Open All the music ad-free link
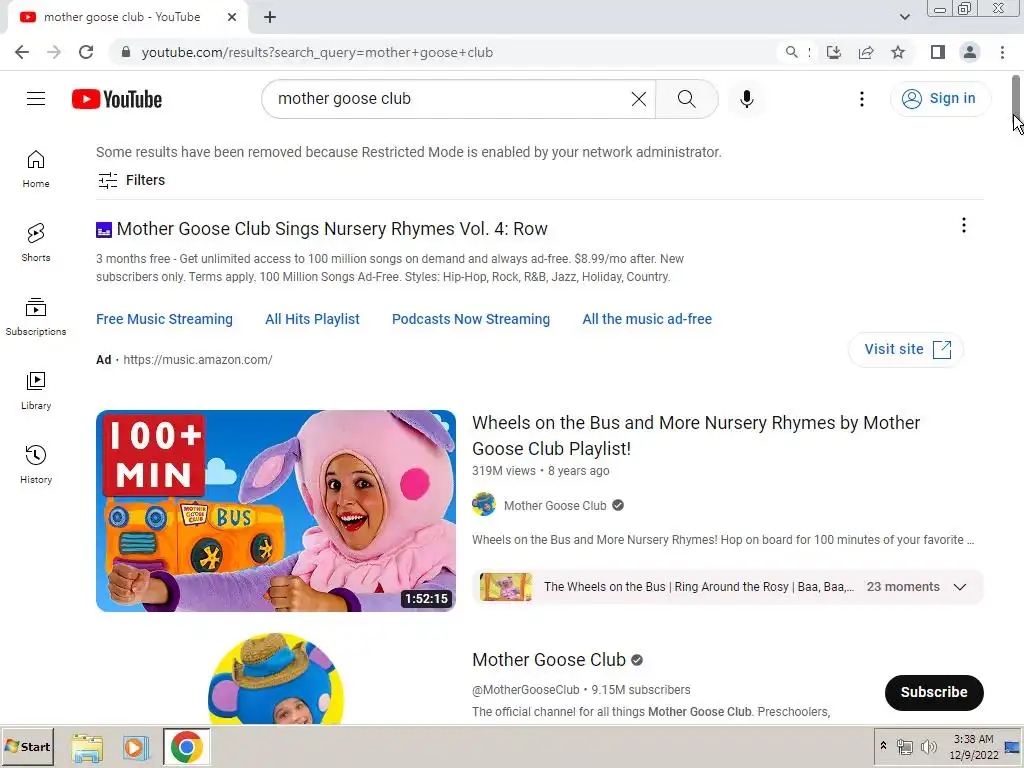Image resolution: width=1024 pixels, height=768 pixels. pyautogui.click(x=647, y=319)
